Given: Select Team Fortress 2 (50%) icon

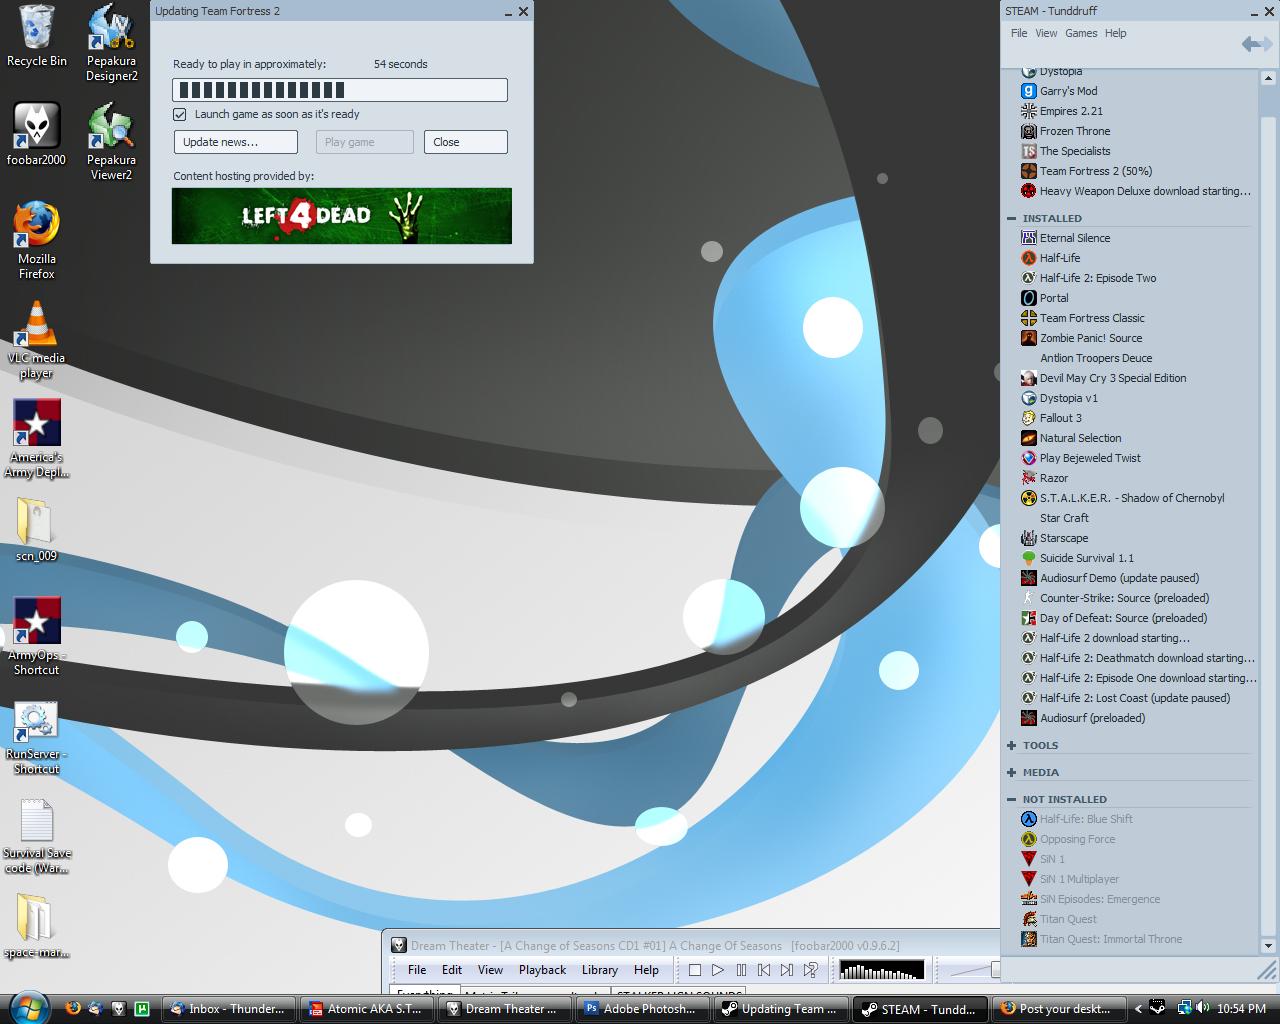Looking at the screenshot, I should coord(1029,171).
